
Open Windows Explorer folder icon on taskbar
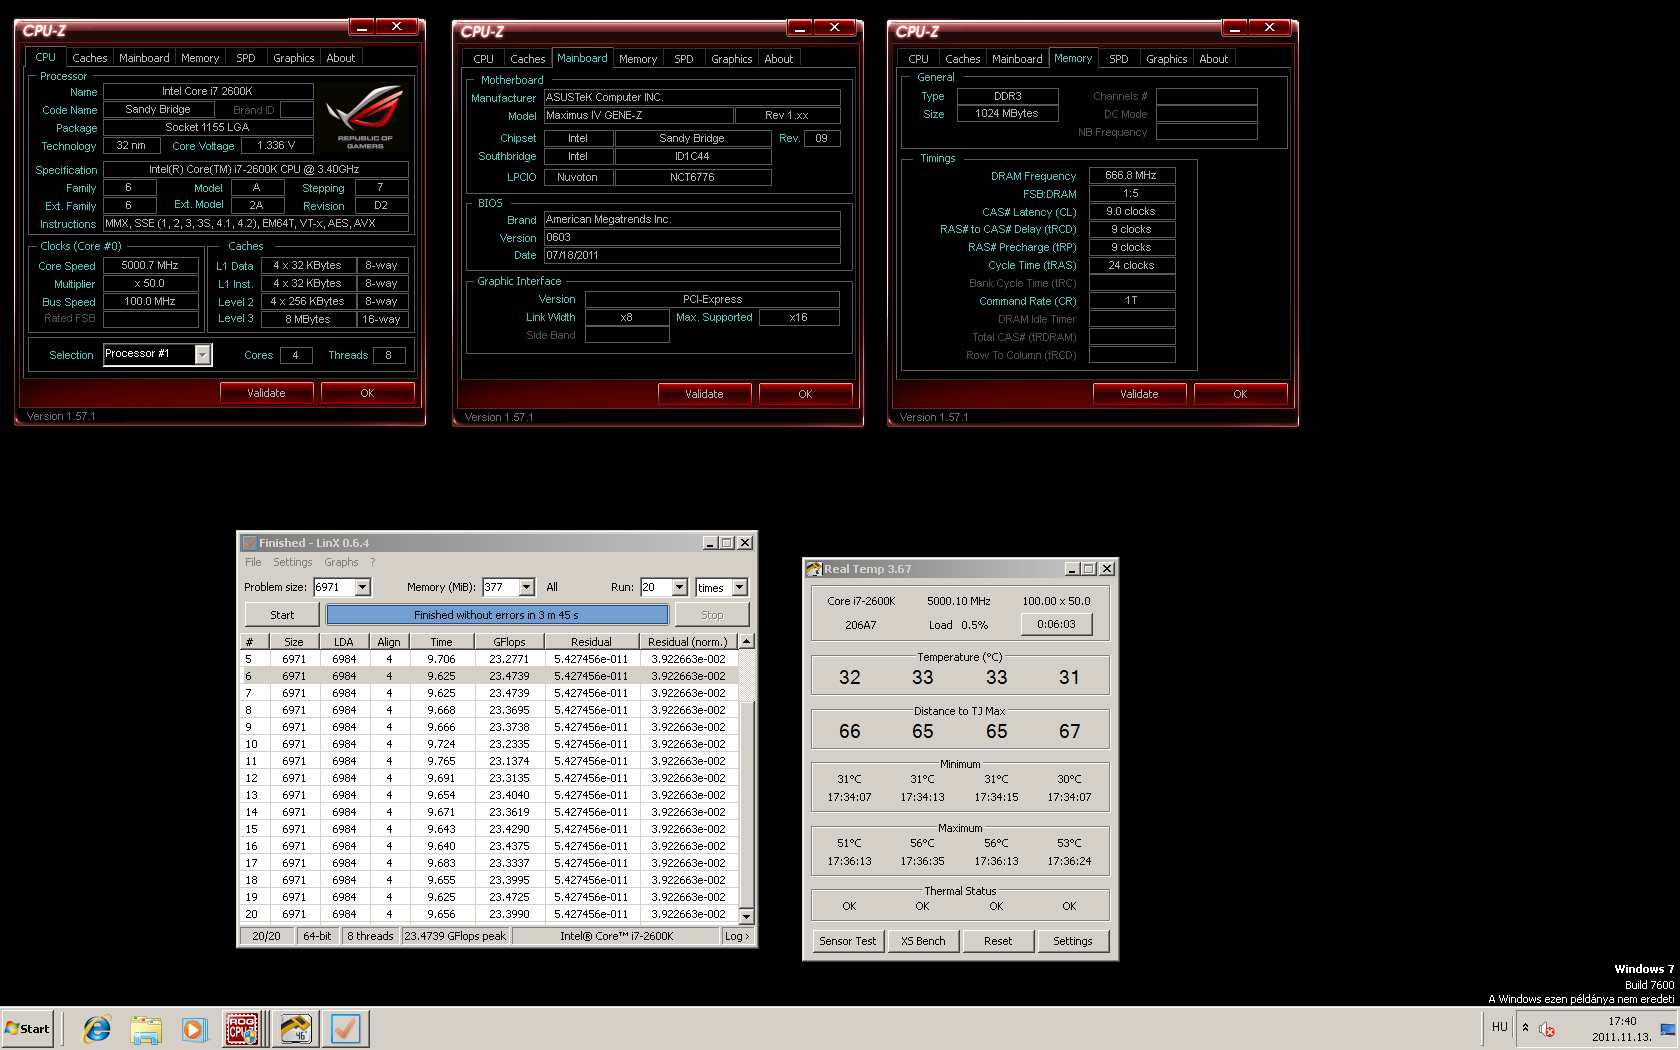146,1028
